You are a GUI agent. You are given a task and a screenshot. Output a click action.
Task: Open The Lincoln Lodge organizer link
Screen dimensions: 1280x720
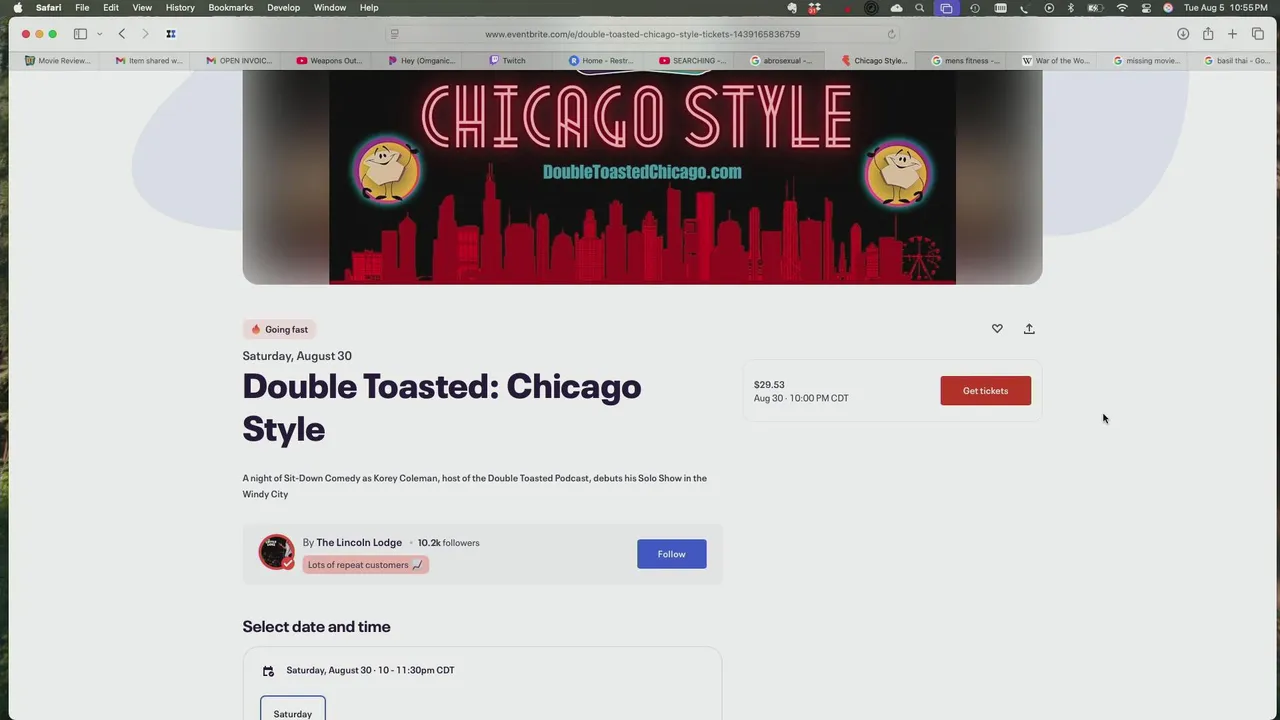point(359,543)
